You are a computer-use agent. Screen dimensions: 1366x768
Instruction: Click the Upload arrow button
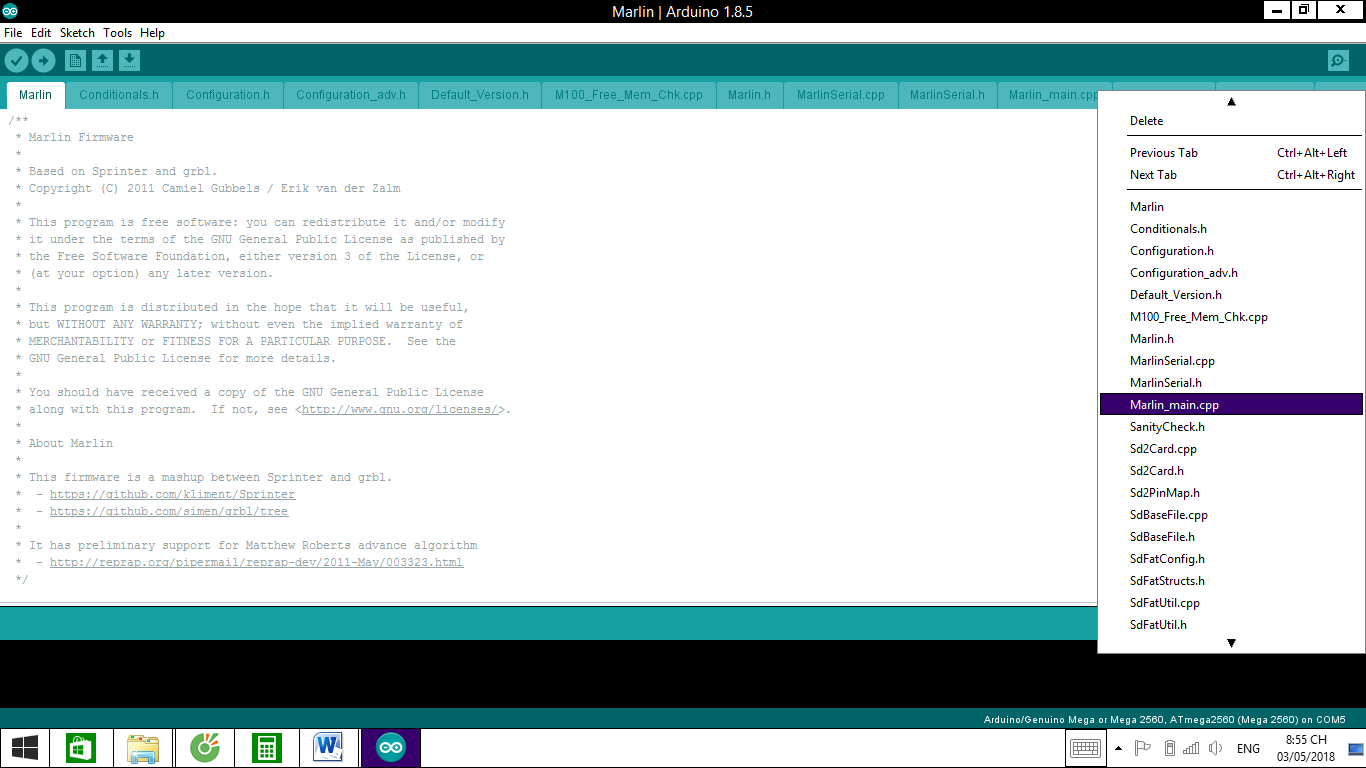point(43,61)
